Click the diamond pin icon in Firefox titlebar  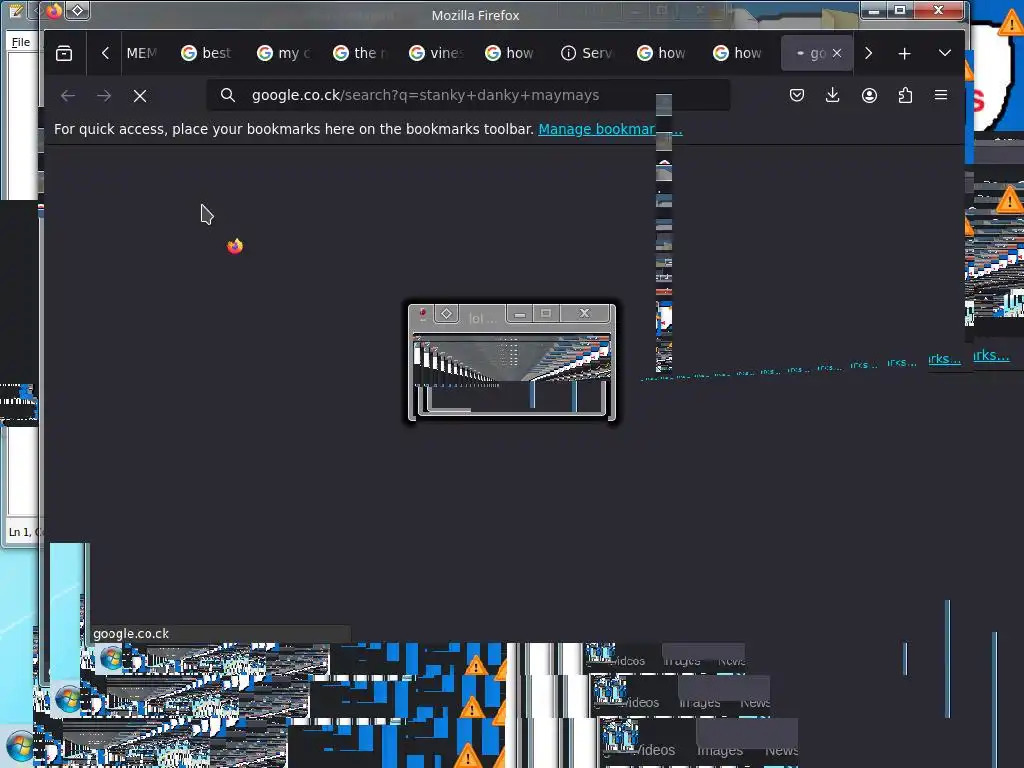[x=78, y=10]
